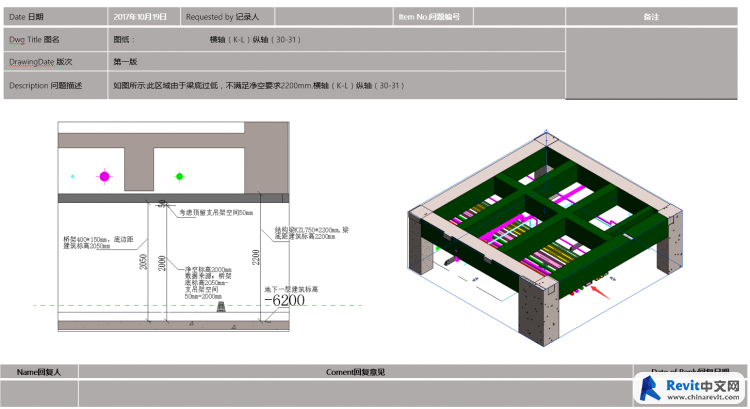Click the magenta pipe circle in the section

click(x=104, y=177)
